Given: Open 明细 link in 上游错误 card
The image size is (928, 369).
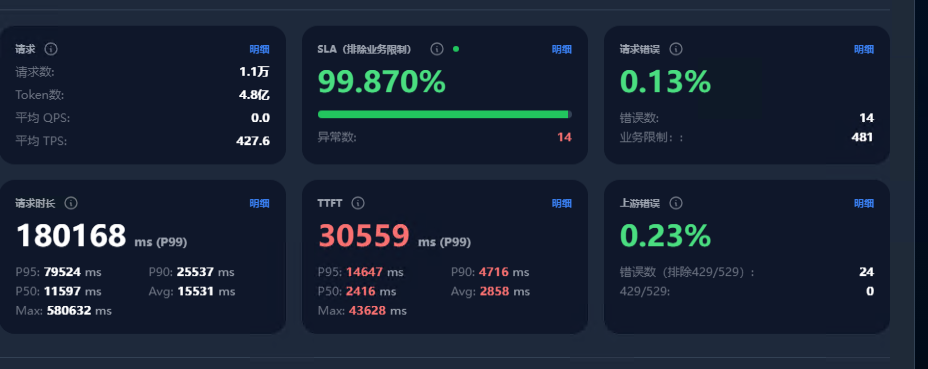Looking at the screenshot, I should pos(863,204).
